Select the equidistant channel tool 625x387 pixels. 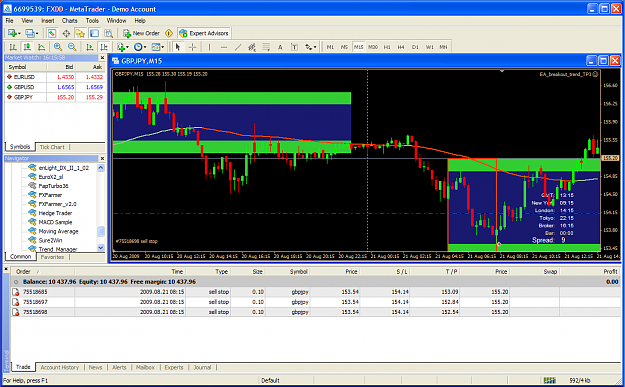pyautogui.click(x=252, y=47)
